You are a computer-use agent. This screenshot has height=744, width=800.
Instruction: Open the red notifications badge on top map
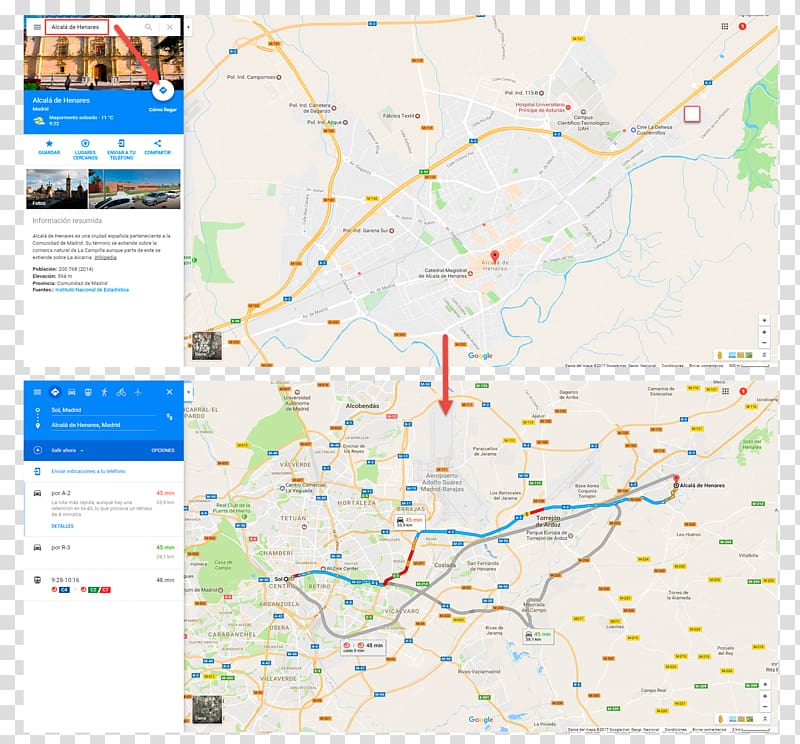pos(742,27)
